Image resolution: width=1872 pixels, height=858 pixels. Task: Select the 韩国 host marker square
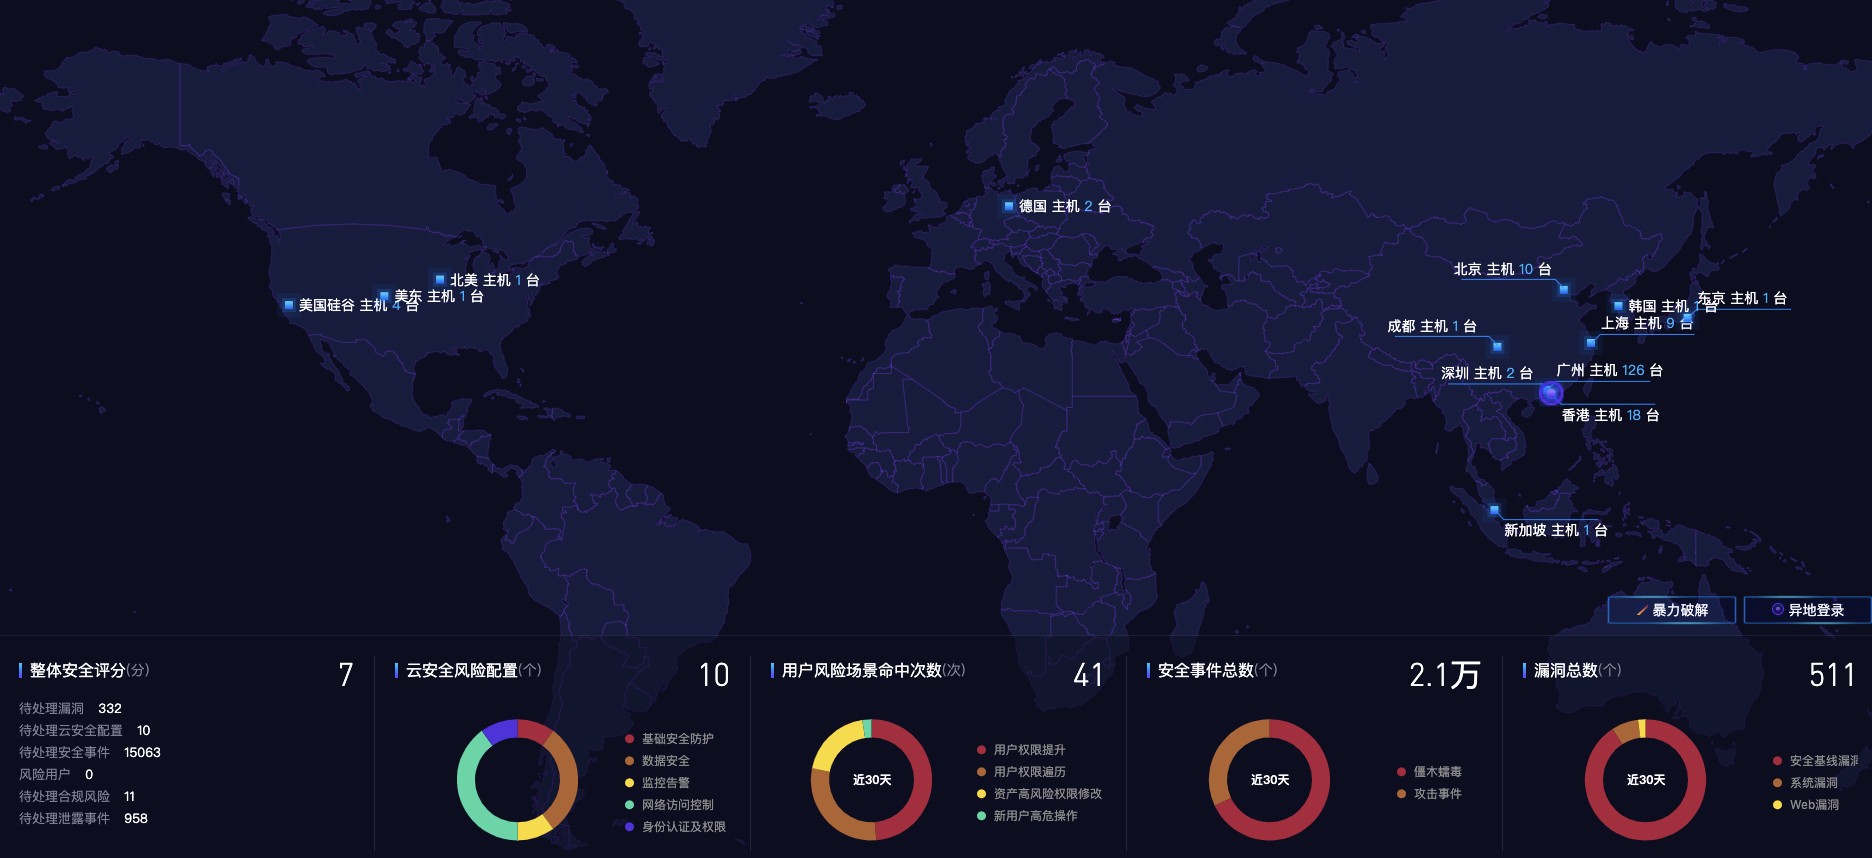pyautogui.click(x=1618, y=306)
